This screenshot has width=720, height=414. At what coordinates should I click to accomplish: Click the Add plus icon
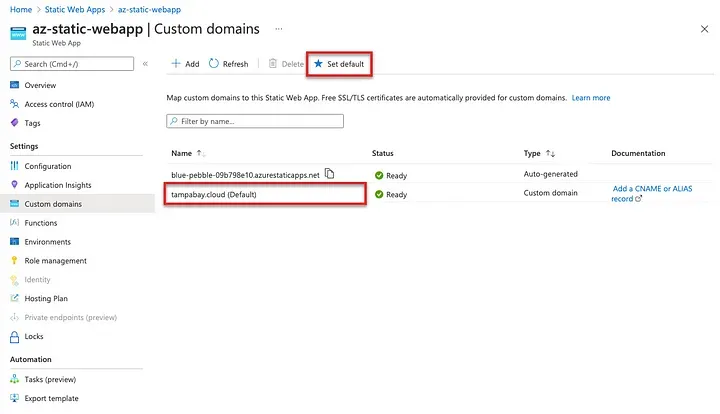point(176,63)
